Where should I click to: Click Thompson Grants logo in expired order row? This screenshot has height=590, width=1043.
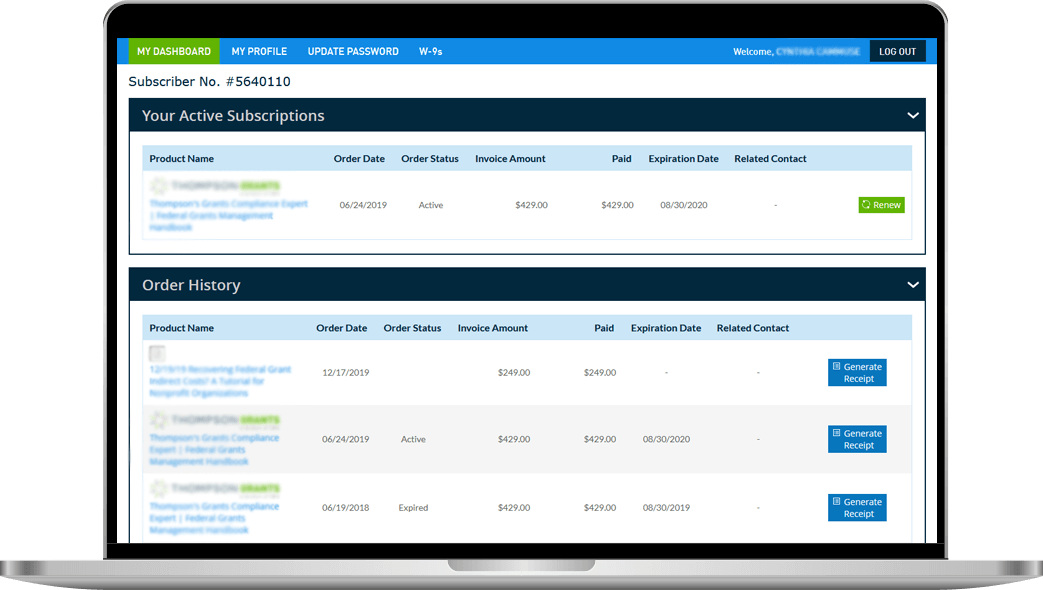point(215,488)
